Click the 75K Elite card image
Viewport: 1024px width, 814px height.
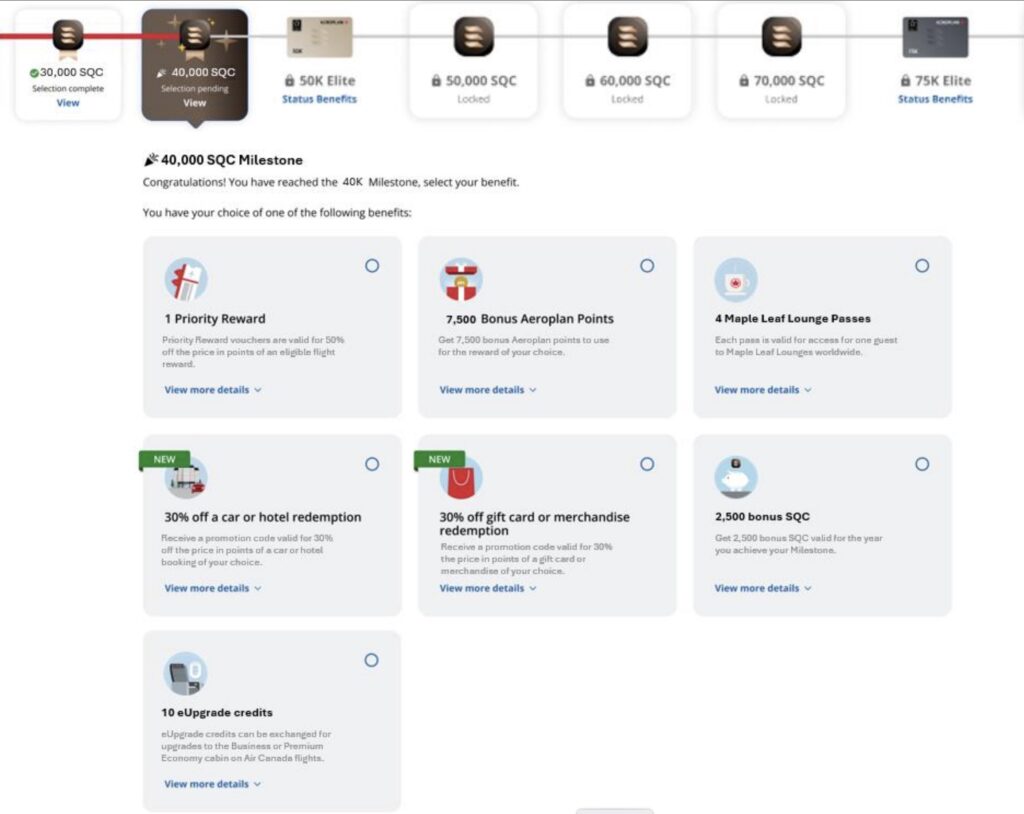click(x=935, y=38)
